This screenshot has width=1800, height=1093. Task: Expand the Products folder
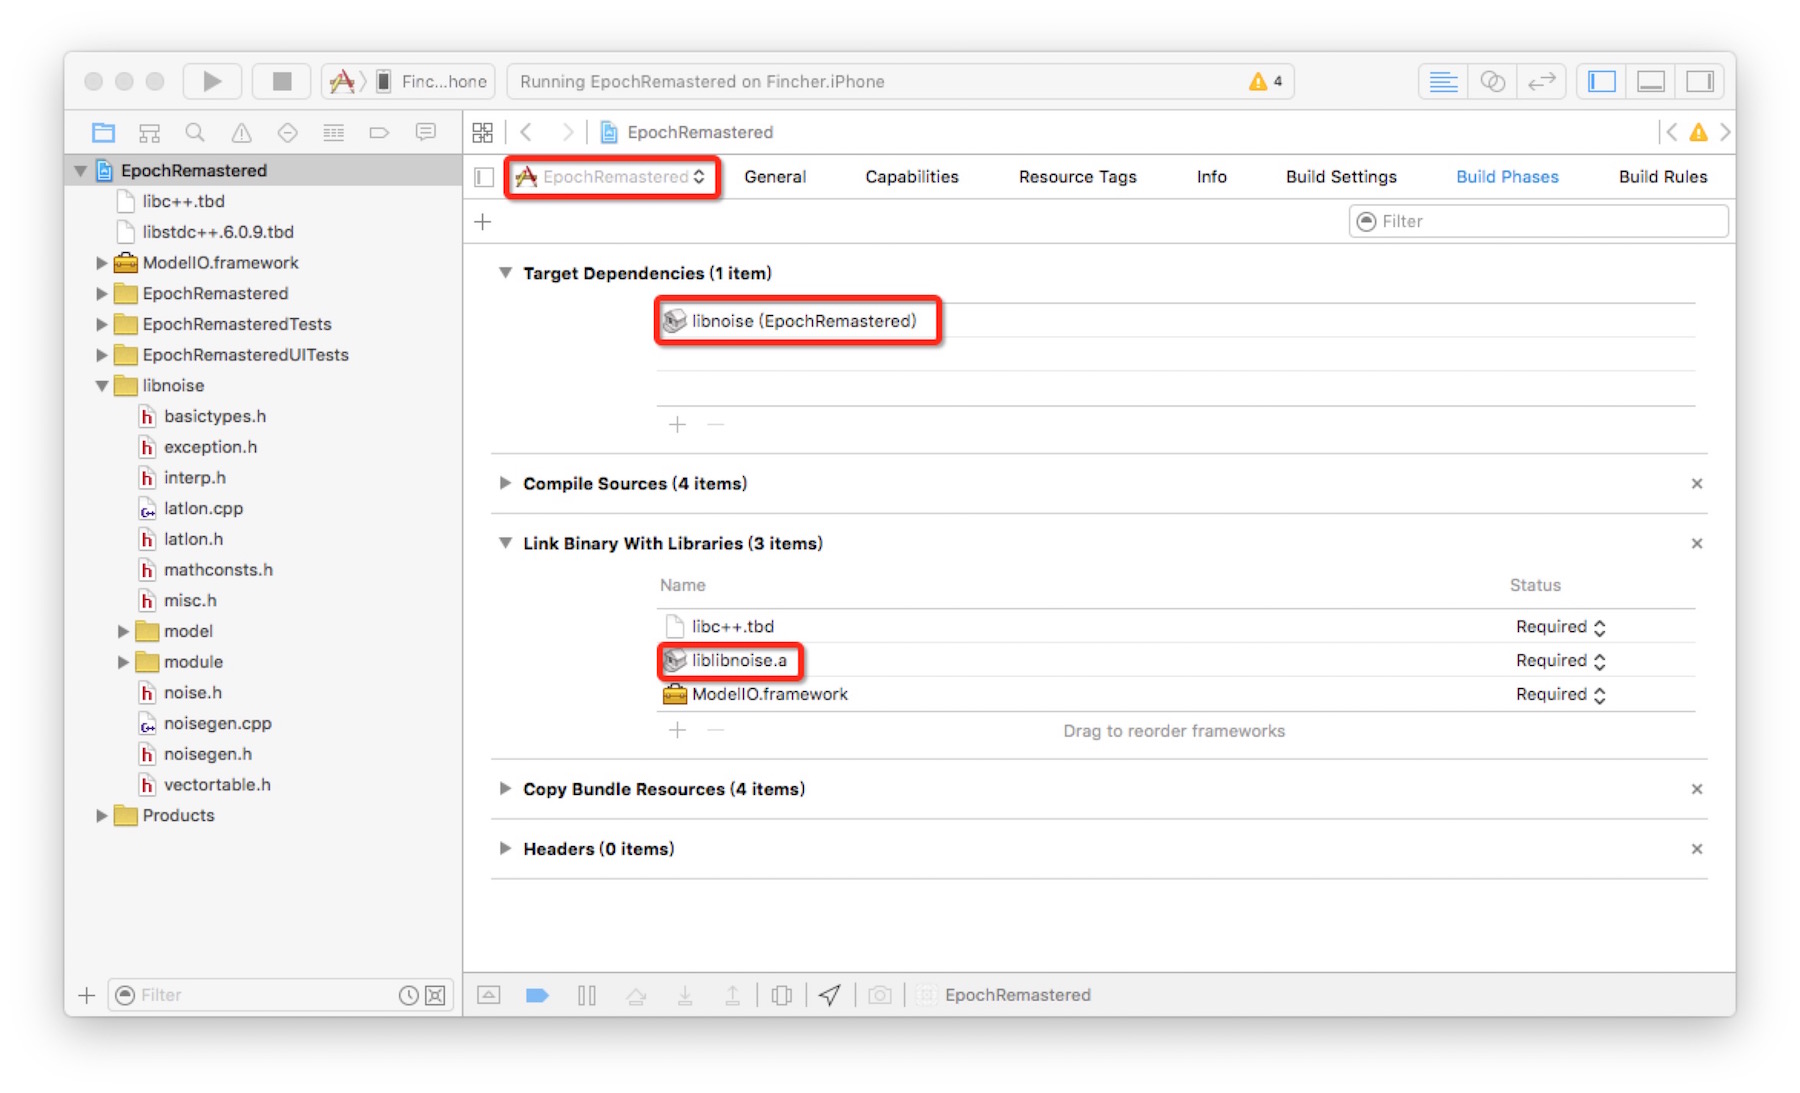click(x=102, y=816)
